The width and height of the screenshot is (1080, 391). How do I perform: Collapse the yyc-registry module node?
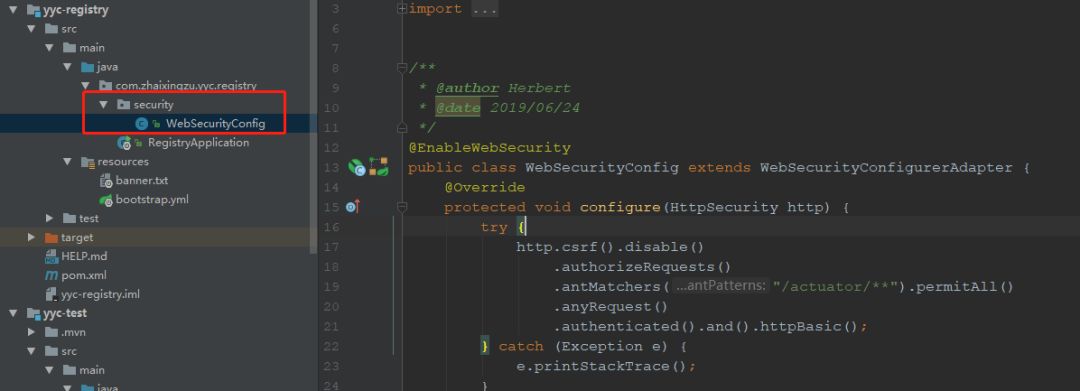click(13, 10)
